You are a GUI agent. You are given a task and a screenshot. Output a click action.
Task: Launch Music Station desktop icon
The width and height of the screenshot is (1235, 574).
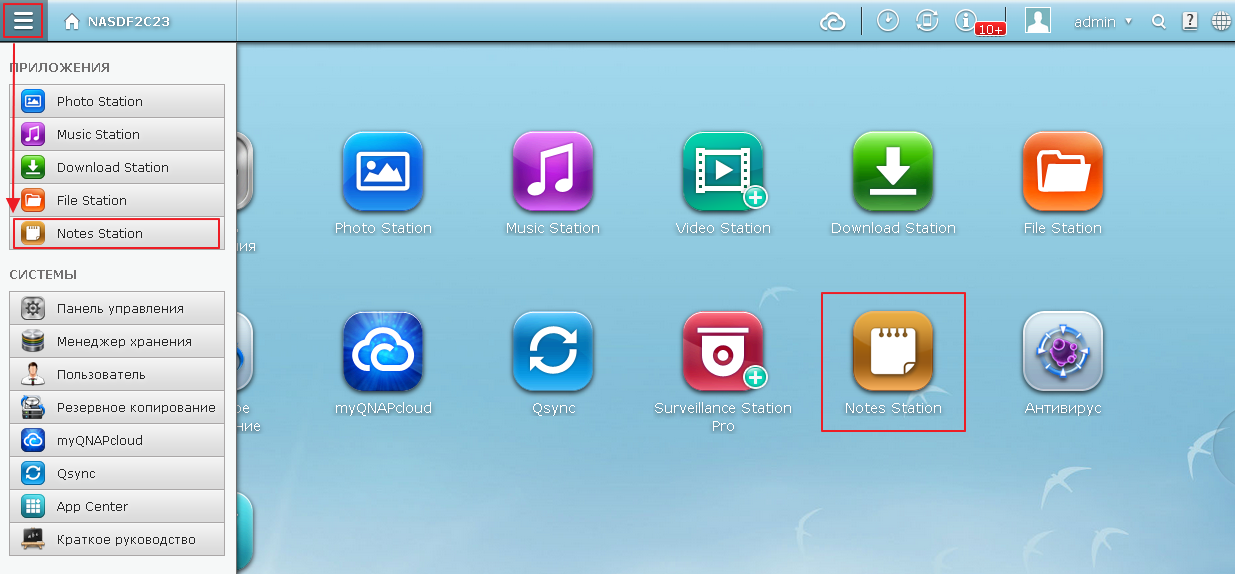pos(553,171)
